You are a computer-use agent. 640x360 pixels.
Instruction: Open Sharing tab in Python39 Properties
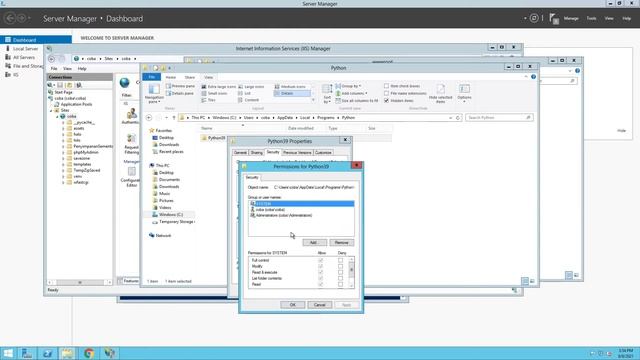(256, 153)
